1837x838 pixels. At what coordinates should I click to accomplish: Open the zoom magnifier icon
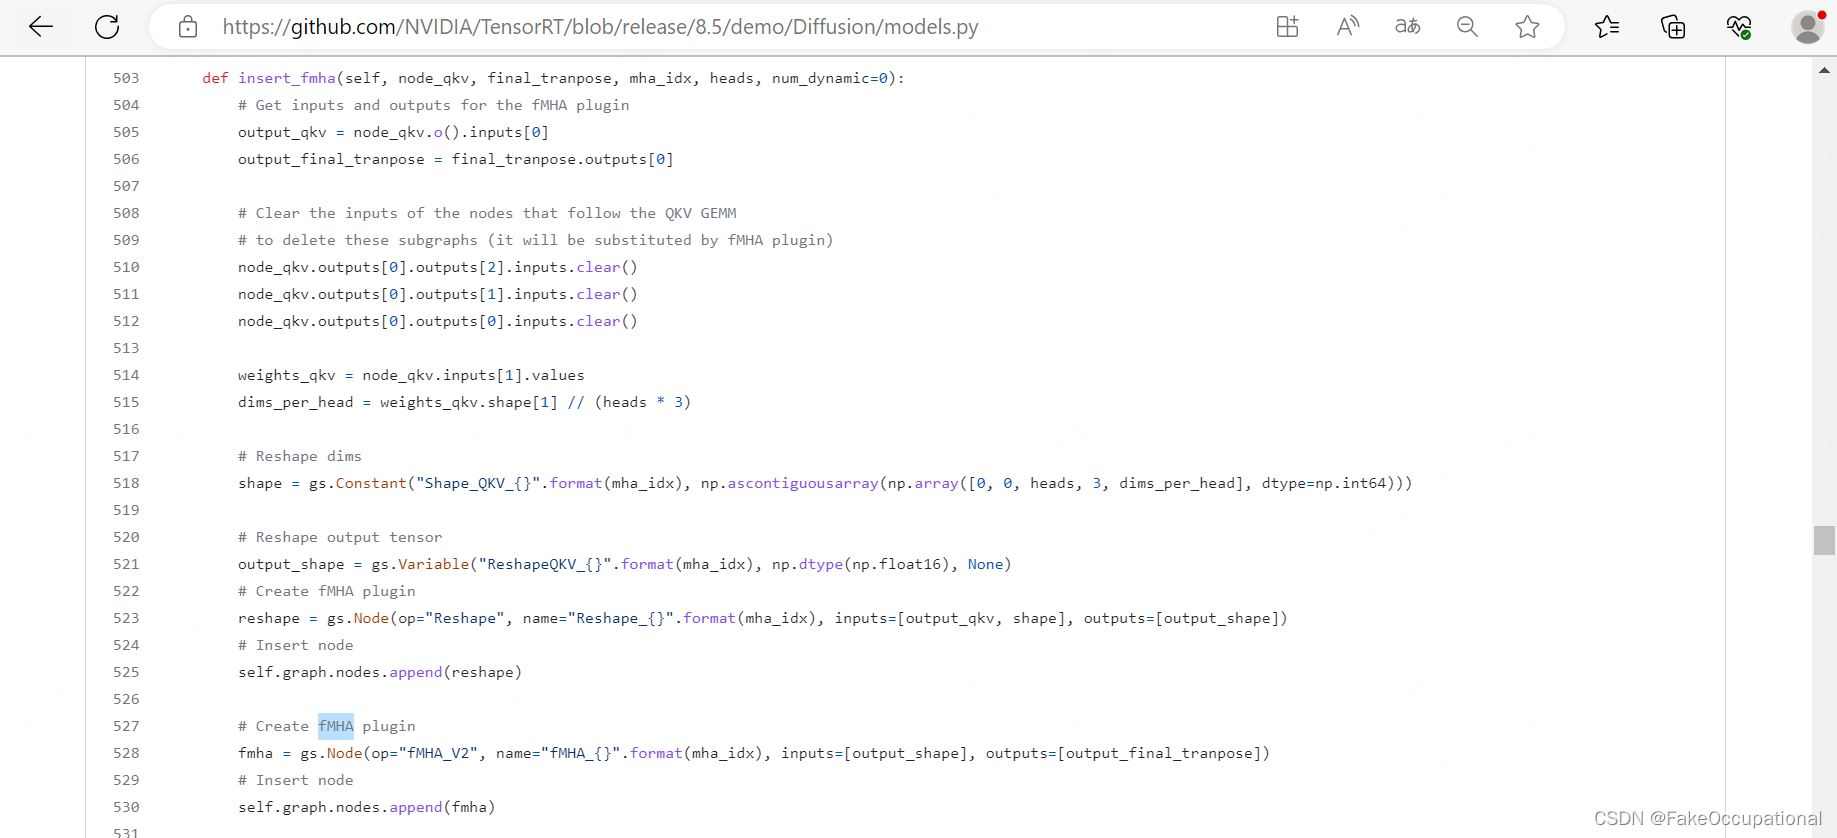point(1467,27)
